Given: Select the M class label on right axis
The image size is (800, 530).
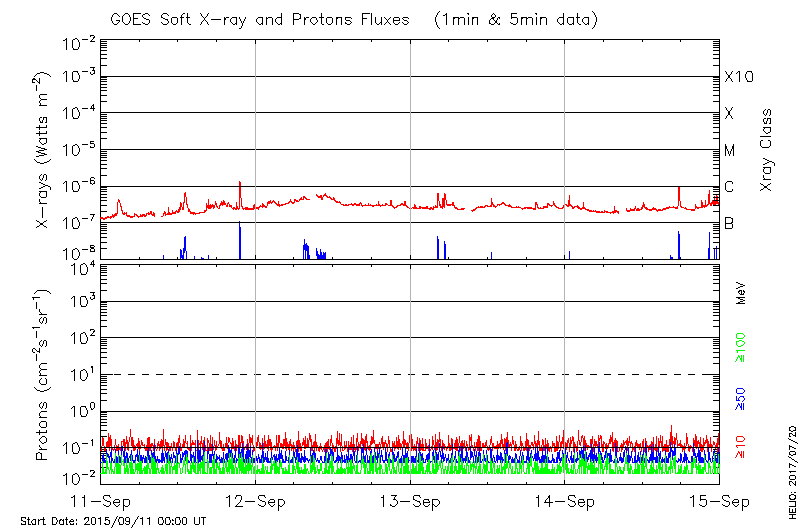Looking at the screenshot, I should (x=730, y=151).
